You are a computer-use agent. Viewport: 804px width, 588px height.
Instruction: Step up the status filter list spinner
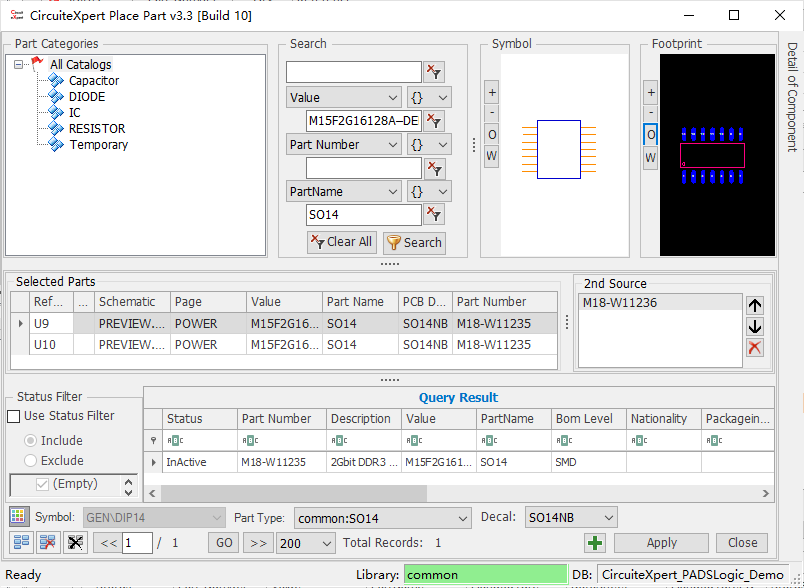tap(129, 482)
